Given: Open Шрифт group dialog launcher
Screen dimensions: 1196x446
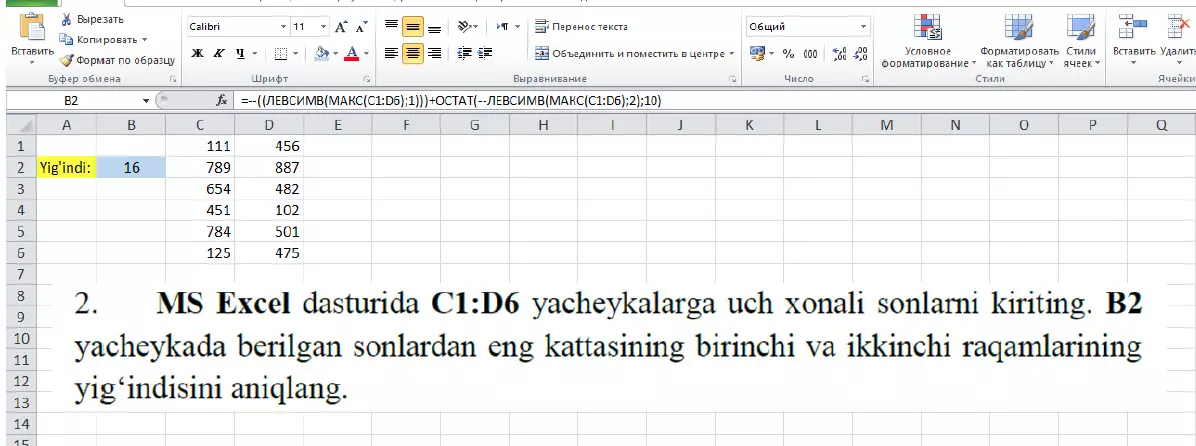Looking at the screenshot, I should (367, 79).
